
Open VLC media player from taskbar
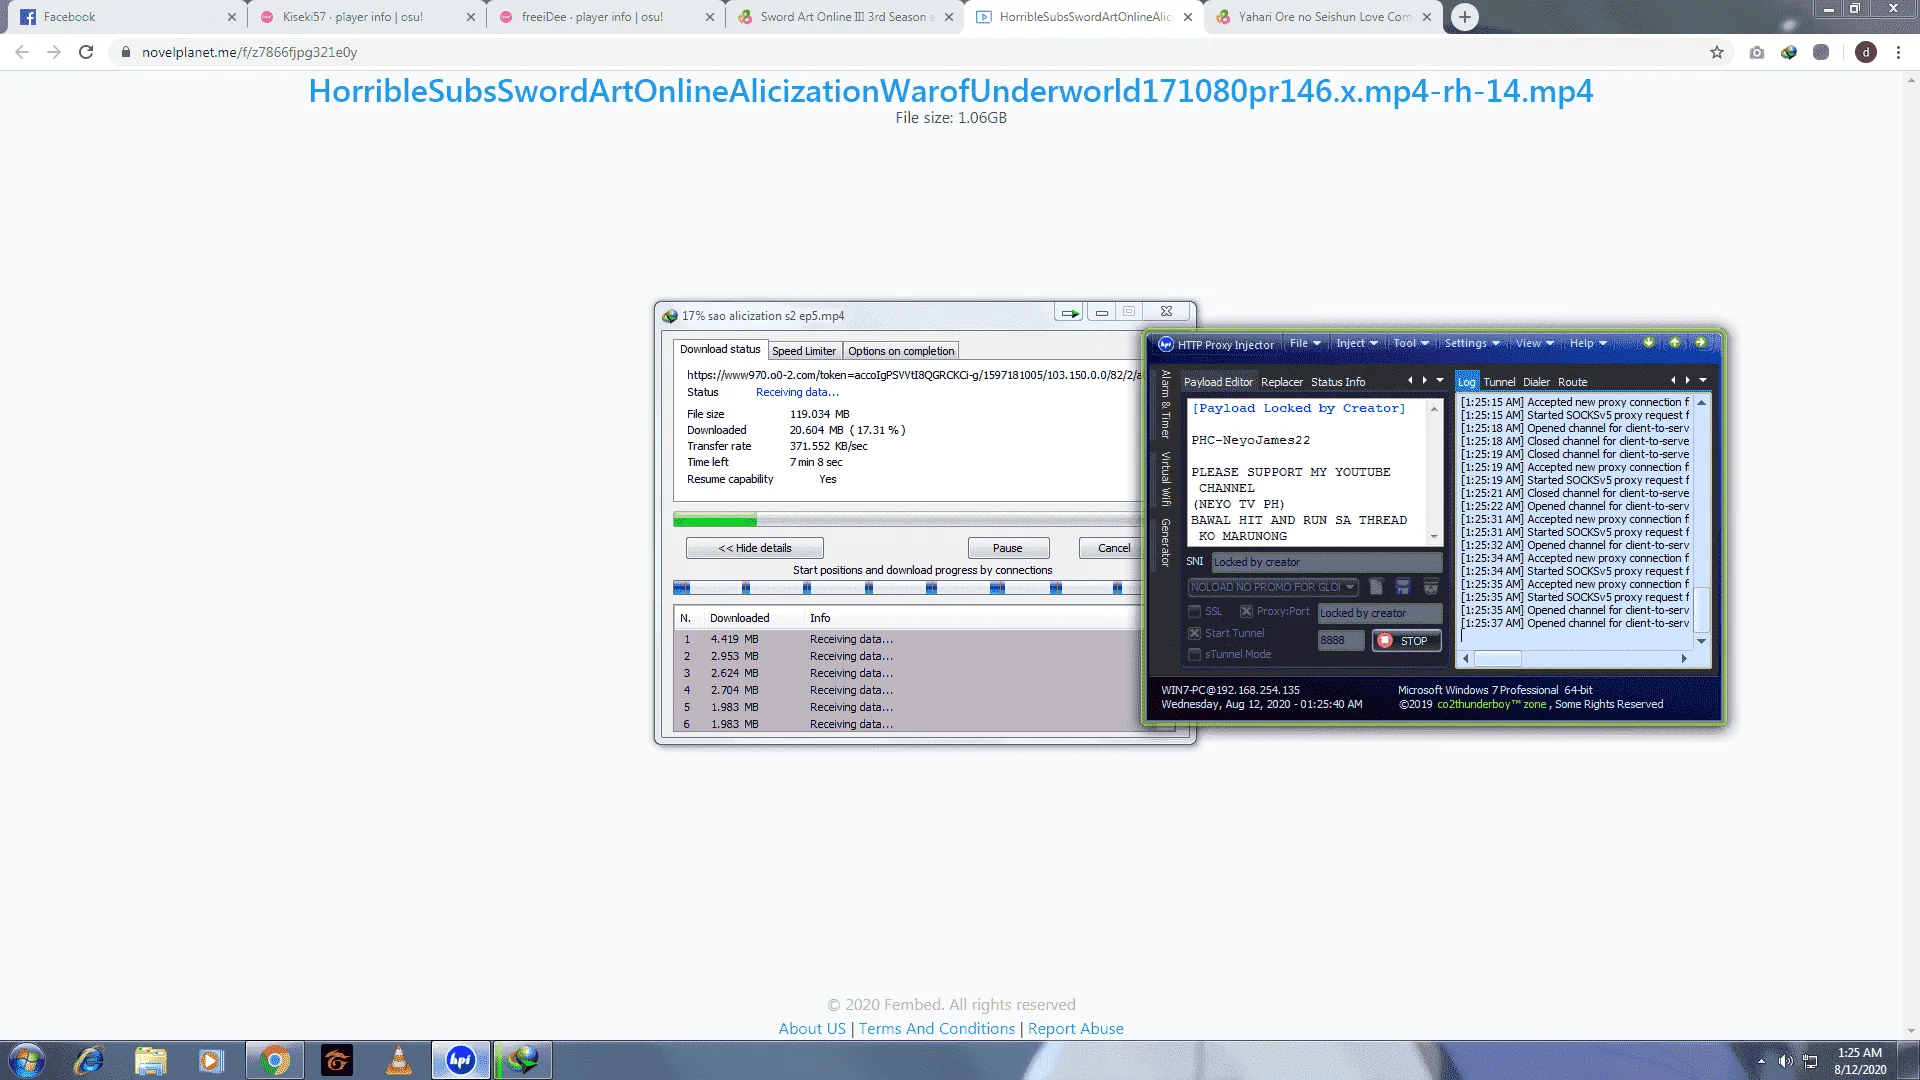pyautogui.click(x=399, y=1060)
